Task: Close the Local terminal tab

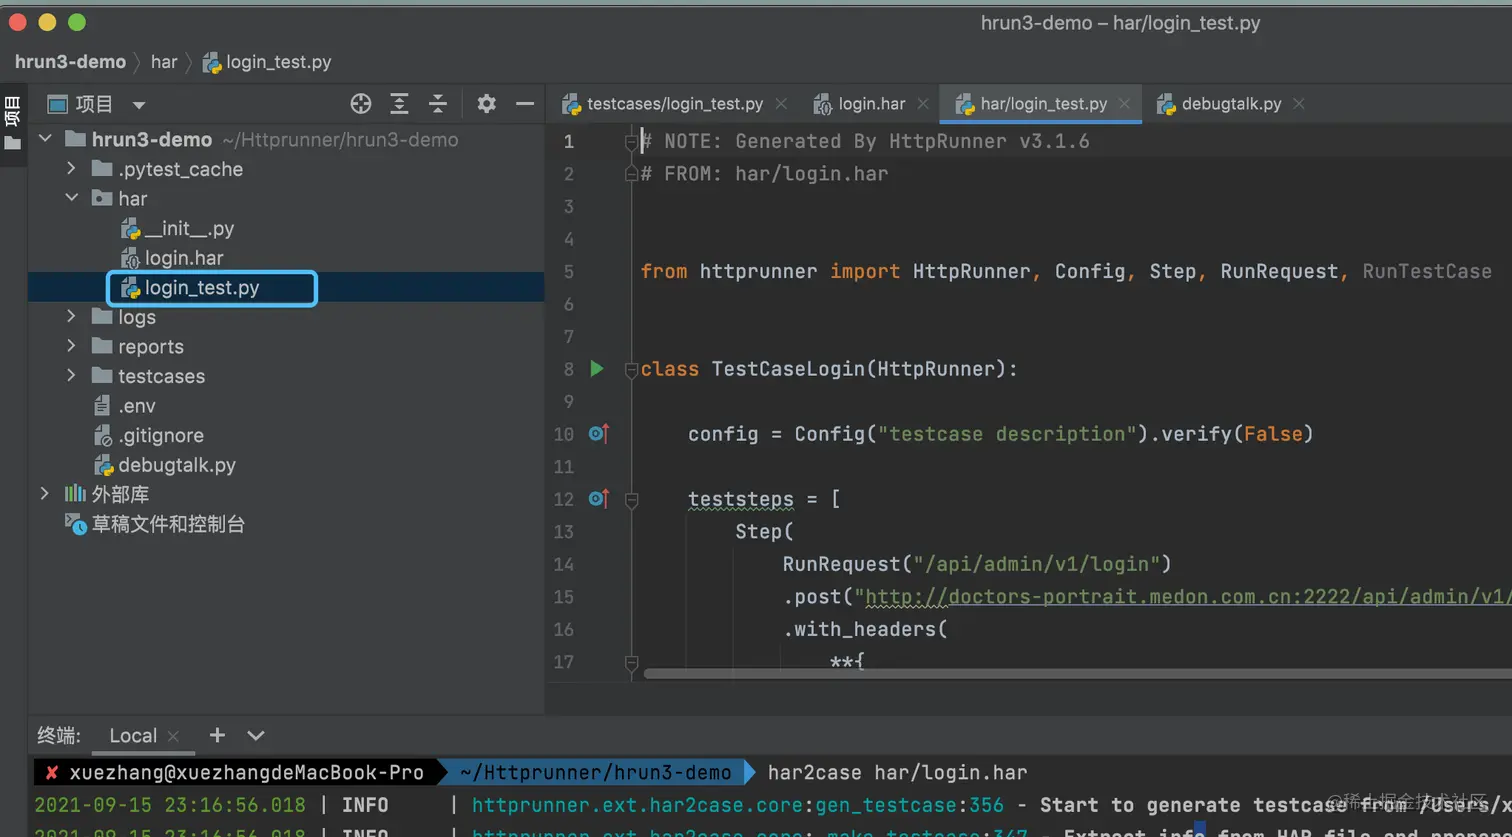Action: pos(173,736)
